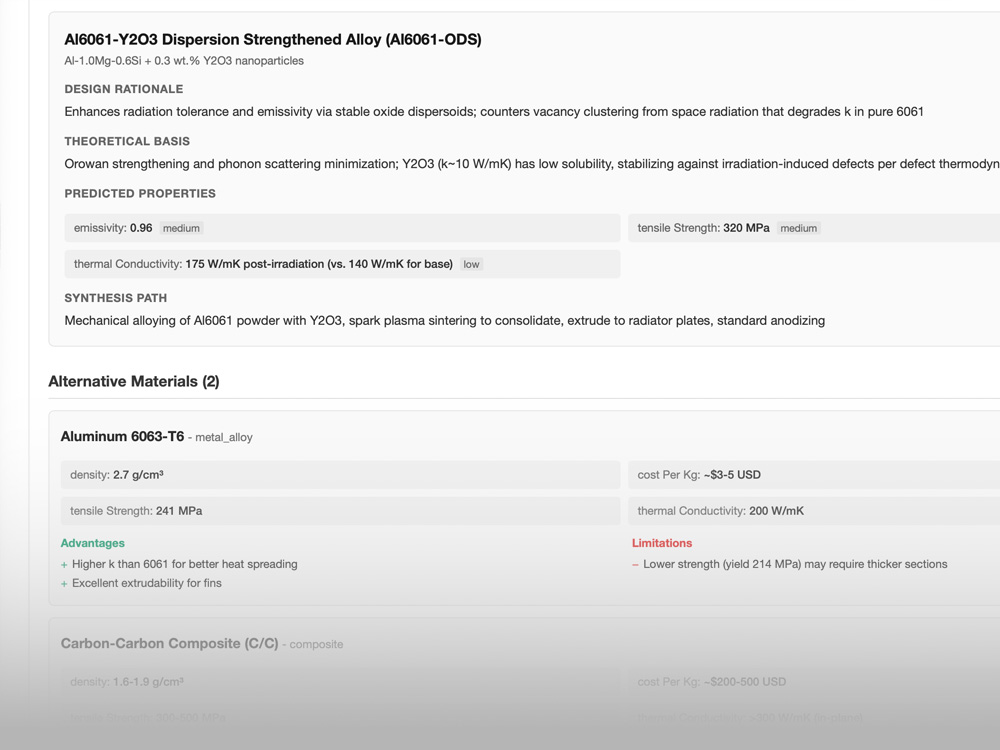Select the thermal conductivity 200 W/mK cell
The width and height of the screenshot is (1000, 750).
pos(814,511)
